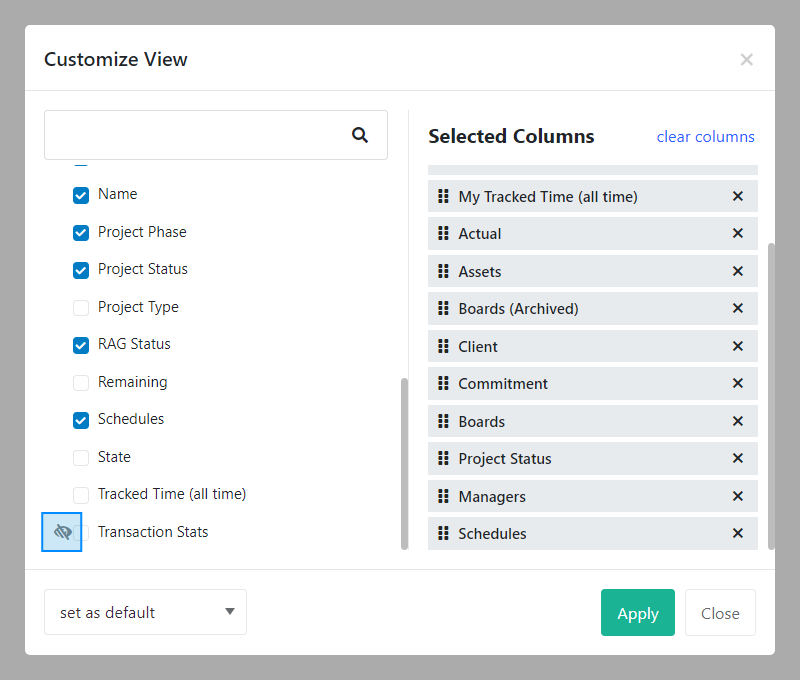Open the "set as default" dropdown
Screen dimensions: 800x680
145,612
